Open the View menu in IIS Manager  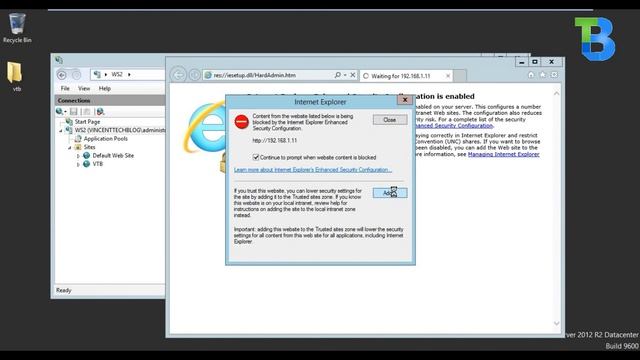click(x=84, y=88)
